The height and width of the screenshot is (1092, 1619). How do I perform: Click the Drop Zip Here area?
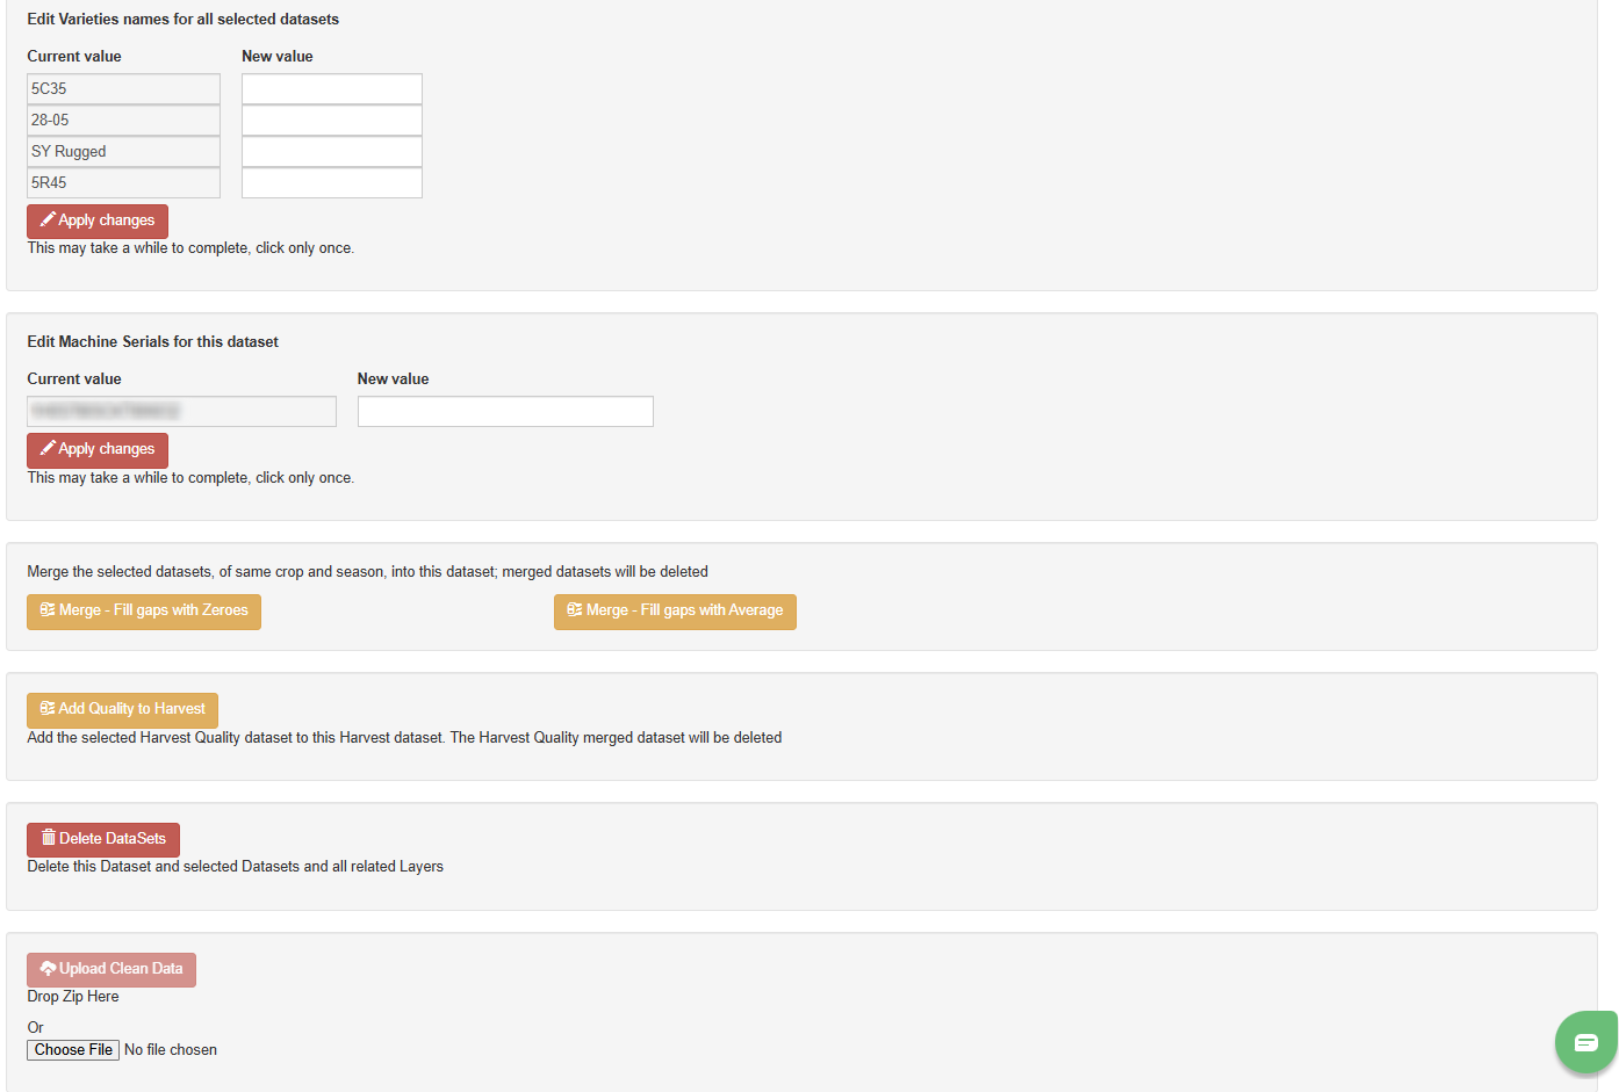pos(73,997)
